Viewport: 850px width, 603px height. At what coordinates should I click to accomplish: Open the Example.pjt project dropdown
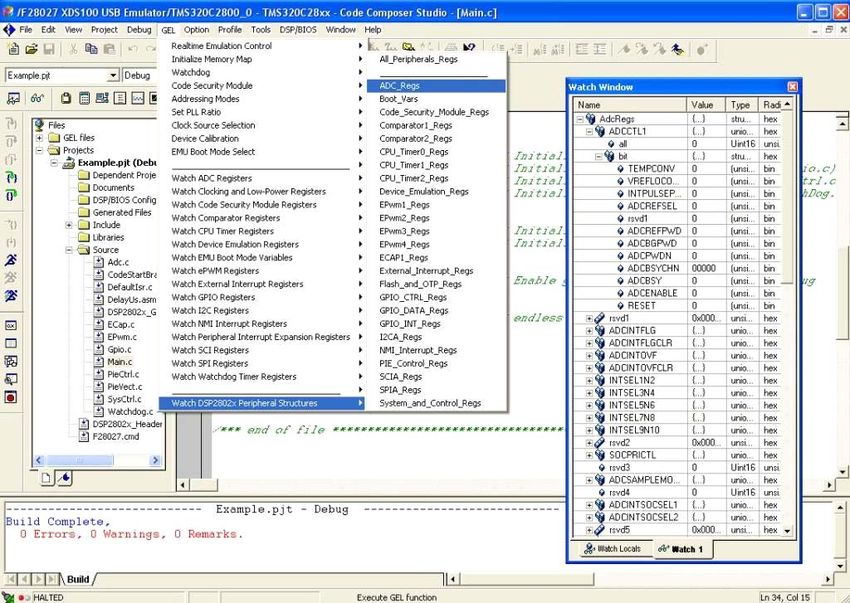point(113,76)
